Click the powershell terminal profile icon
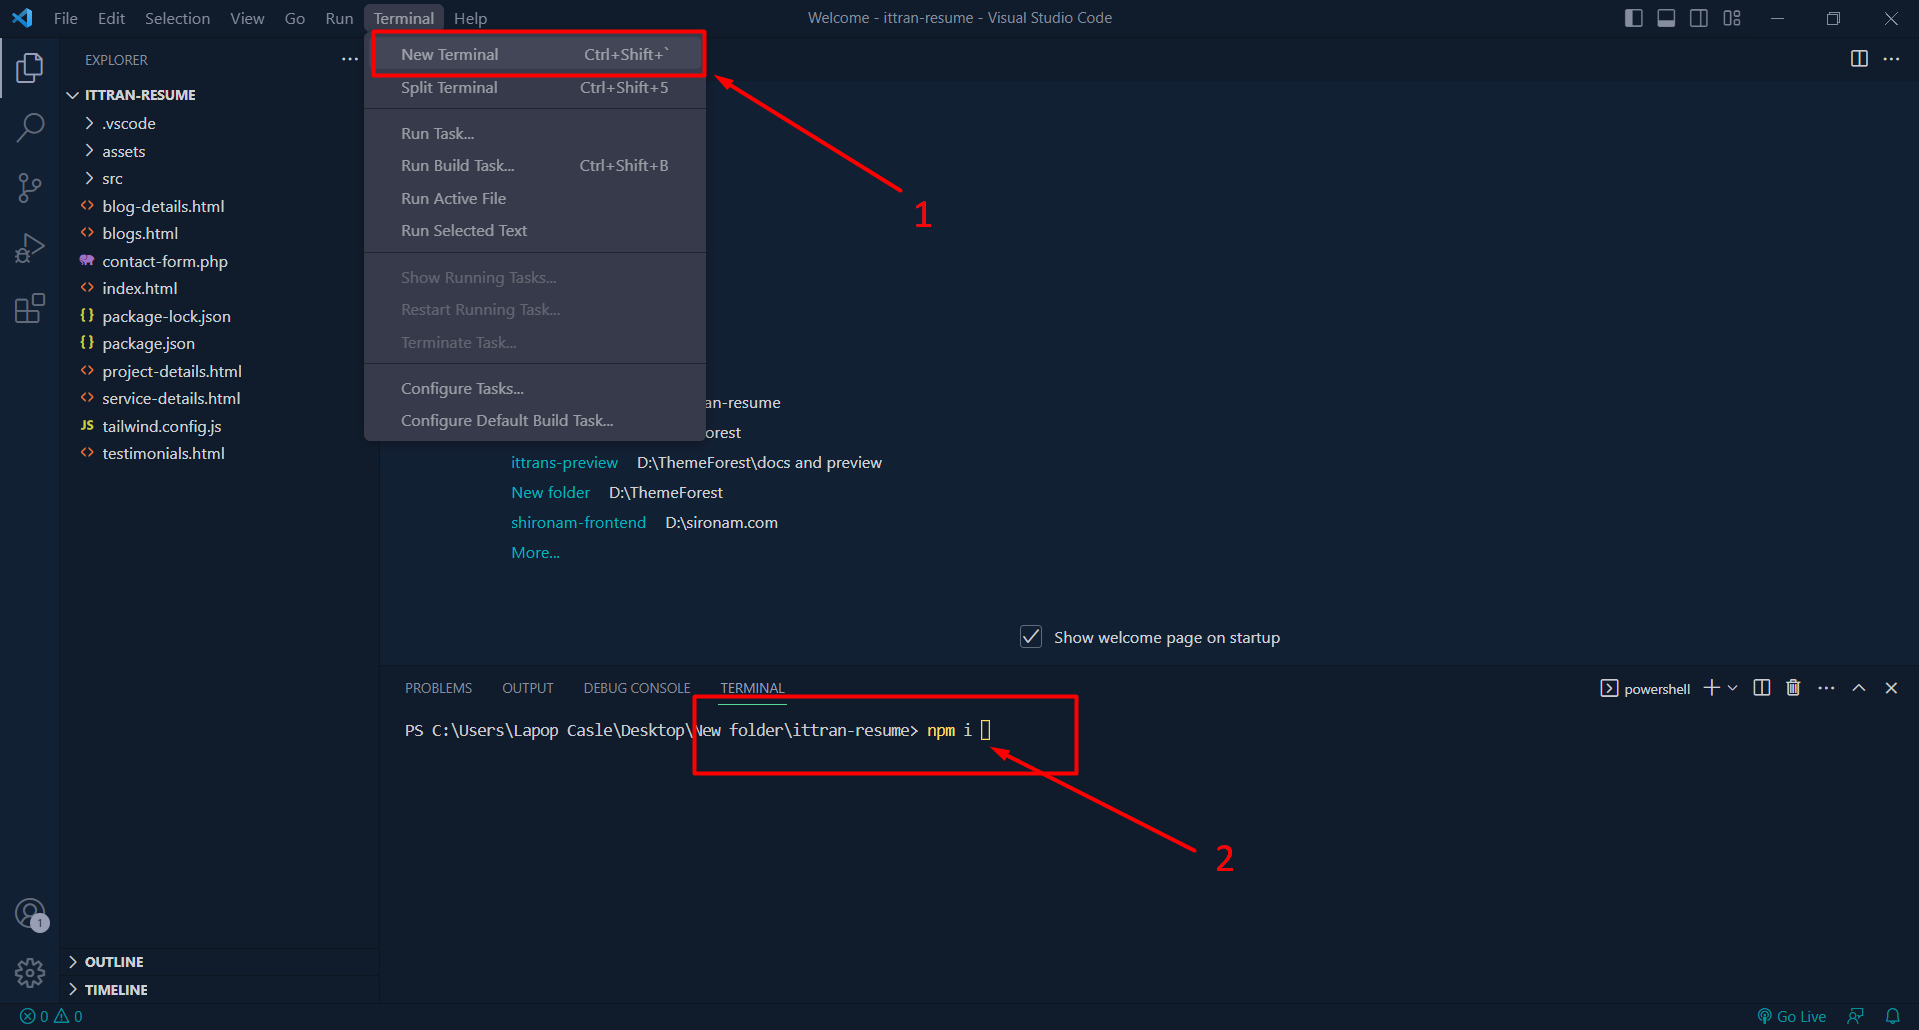Screen dimensions: 1919x1030 pos(1609,688)
